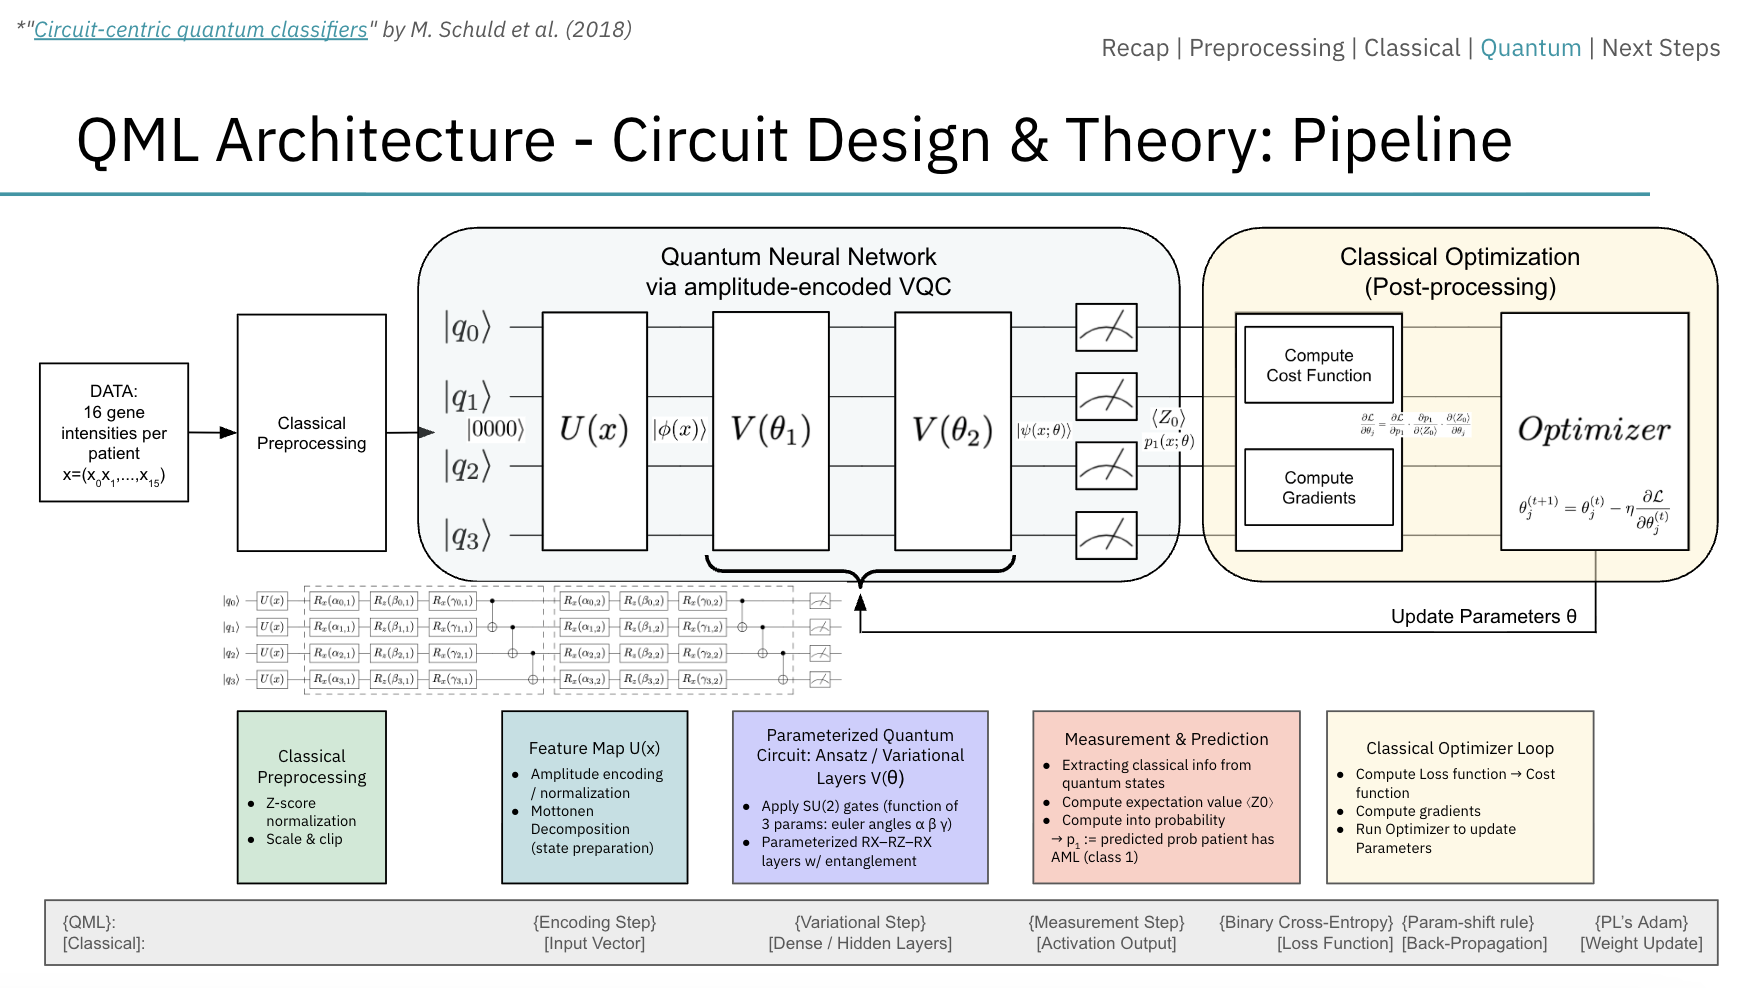Select the V(θ1) variational layer block

click(771, 431)
